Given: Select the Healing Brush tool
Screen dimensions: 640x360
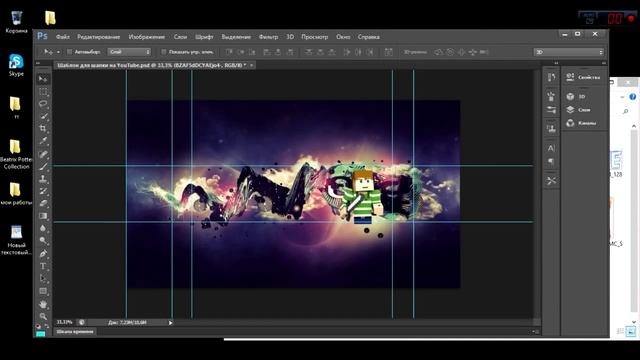Looking at the screenshot, I should tap(43, 154).
